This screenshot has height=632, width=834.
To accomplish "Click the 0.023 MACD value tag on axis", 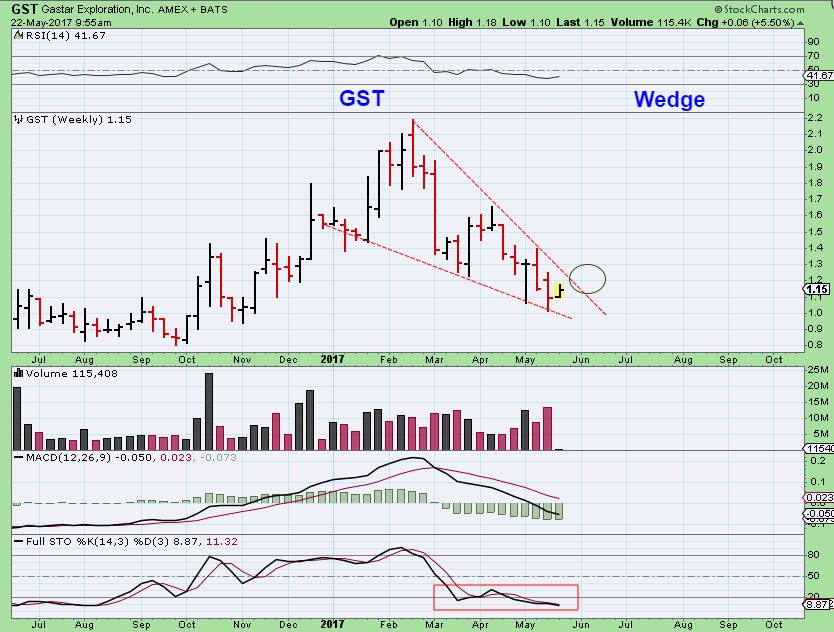I will pyautogui.click(x=819, y=498).
